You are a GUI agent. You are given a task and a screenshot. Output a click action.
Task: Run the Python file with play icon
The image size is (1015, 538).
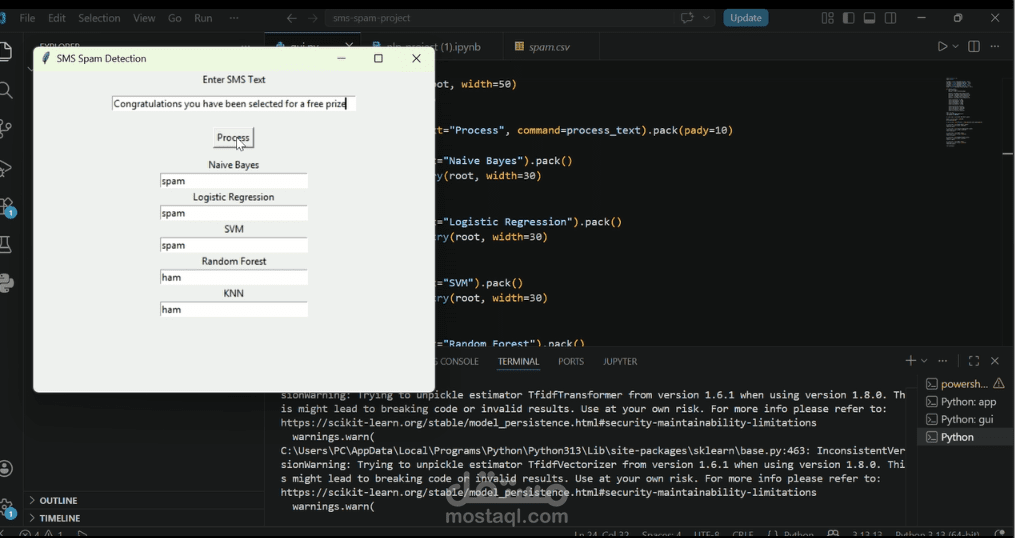coord(942,47)
